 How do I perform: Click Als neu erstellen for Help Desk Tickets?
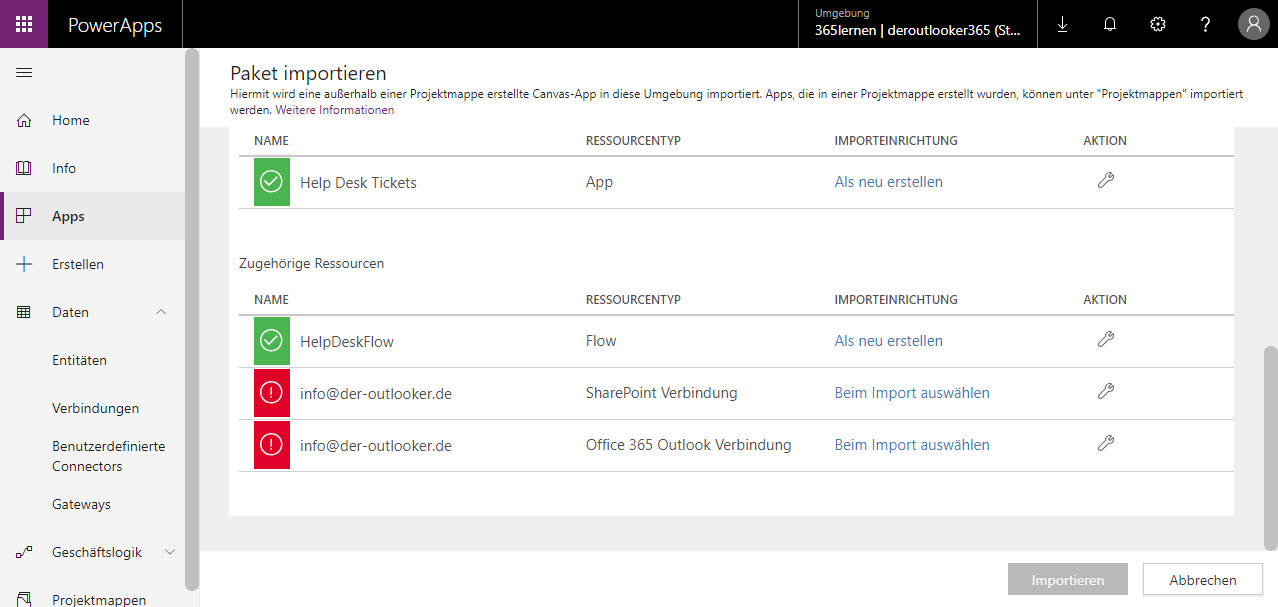point(888,182)
